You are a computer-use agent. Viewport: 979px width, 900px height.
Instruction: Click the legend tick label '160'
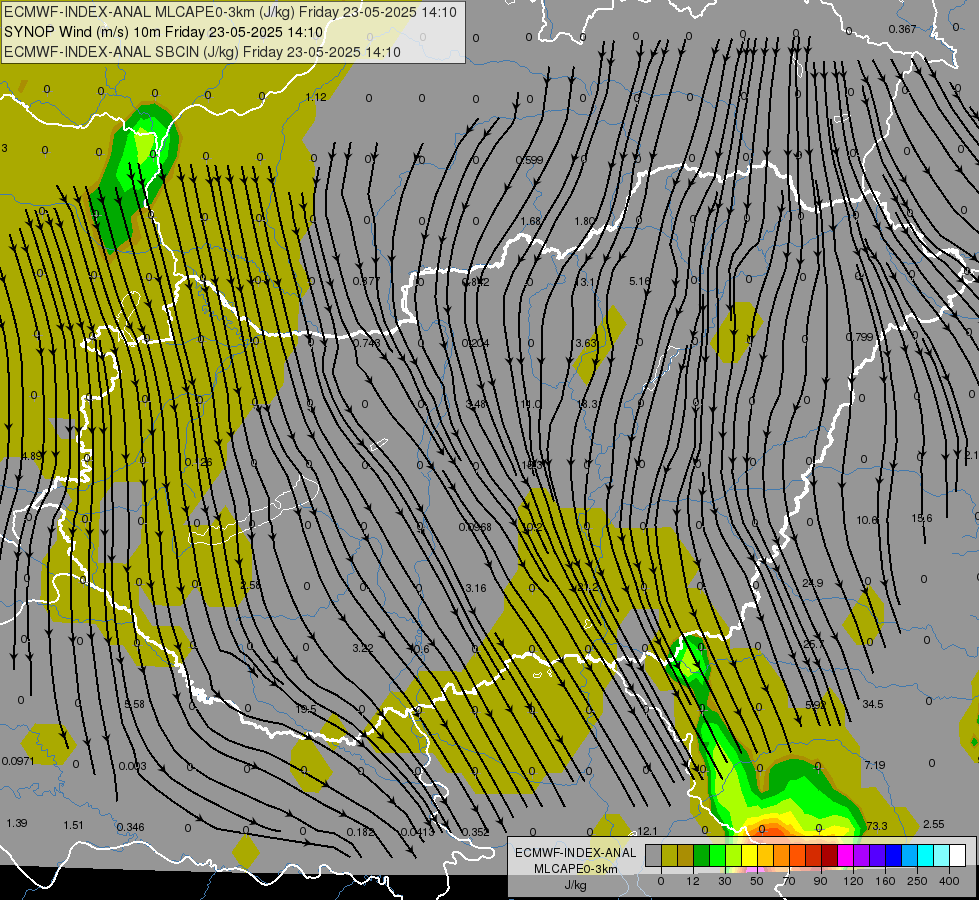[x=885, y=881]
